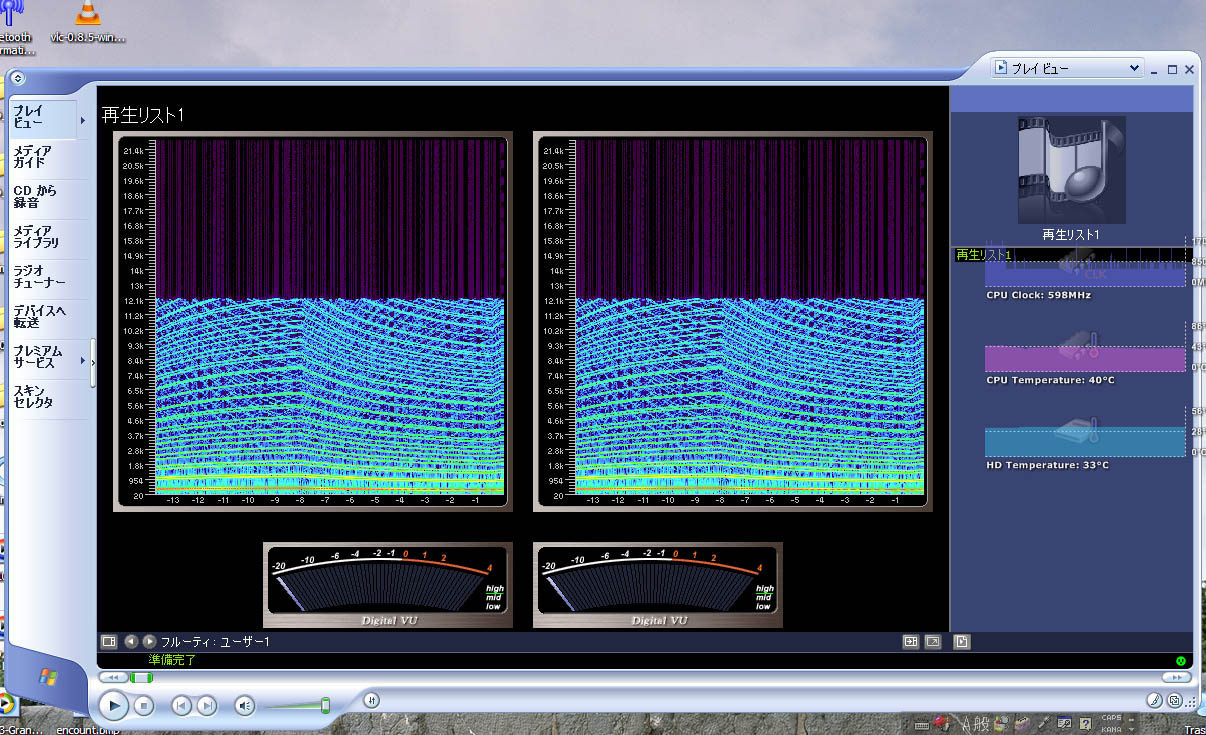Open the visualization select menu icon
Image resolution: width=1206 pixels, height=735 pixels.
click(109, 641)
